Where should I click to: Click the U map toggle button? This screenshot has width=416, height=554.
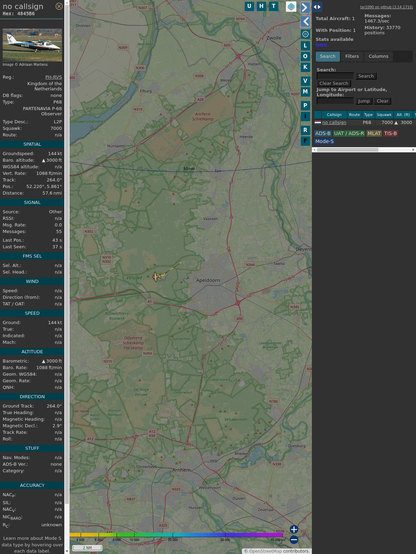pos(249,6)
